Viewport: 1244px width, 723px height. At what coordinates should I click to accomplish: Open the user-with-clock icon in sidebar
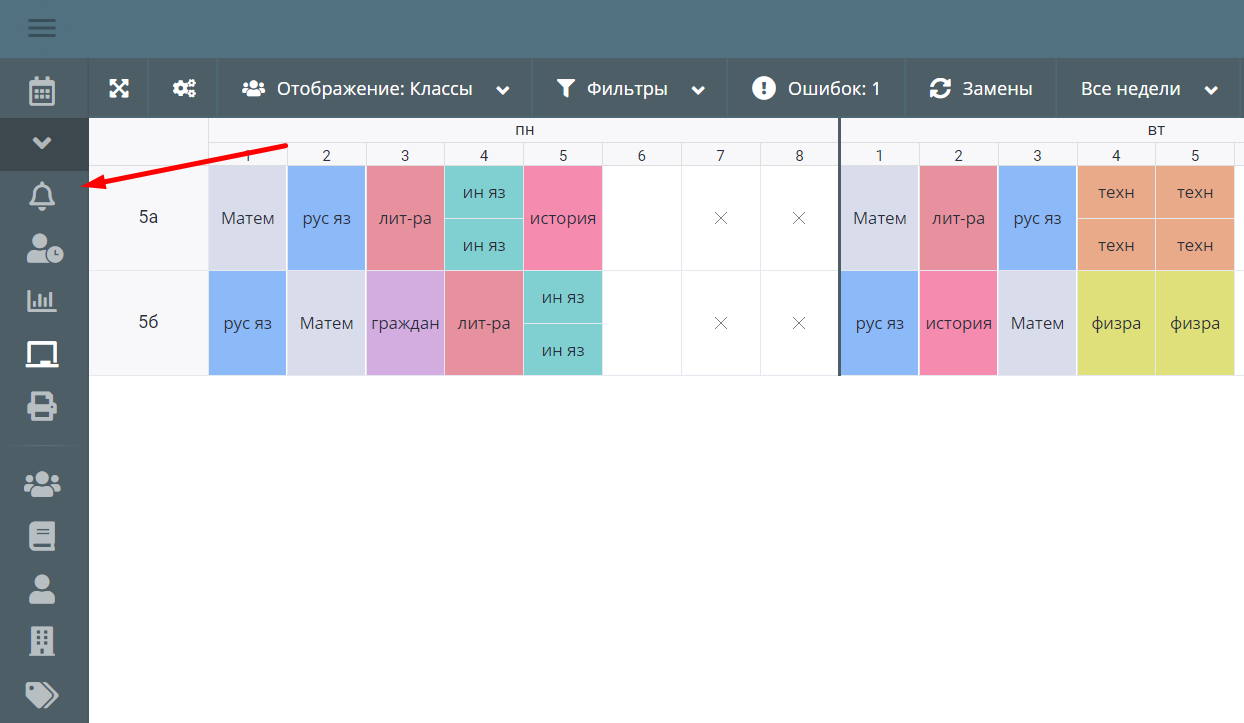point(43,249)
